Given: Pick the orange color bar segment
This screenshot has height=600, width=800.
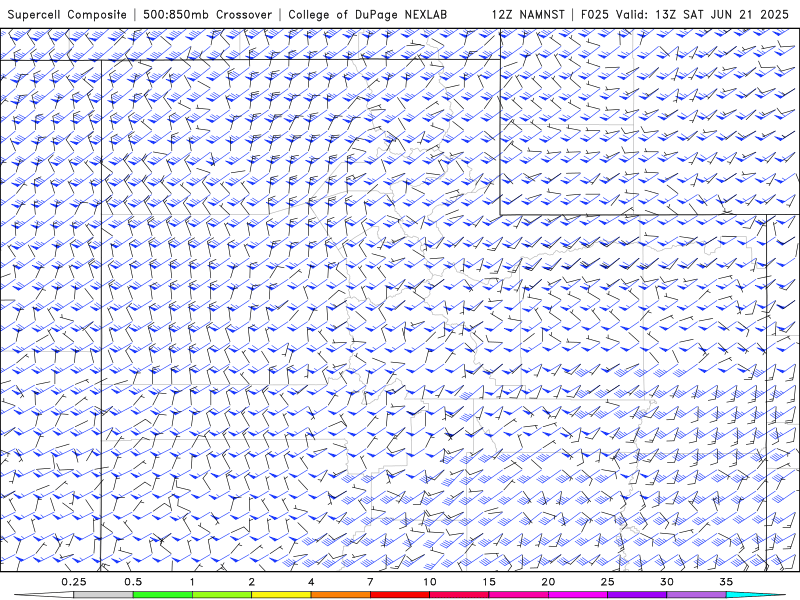Looking at the screenshot, I should [x=340, y=595].
